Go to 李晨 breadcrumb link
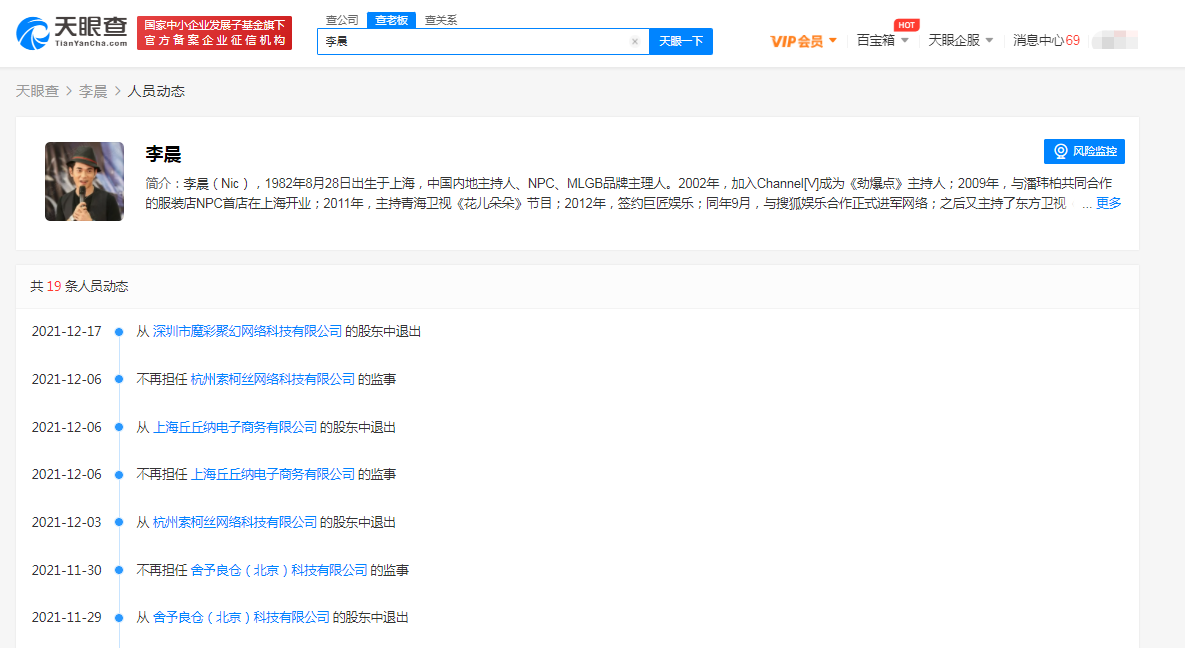1185x648 pixels. [x=93, y=91]
